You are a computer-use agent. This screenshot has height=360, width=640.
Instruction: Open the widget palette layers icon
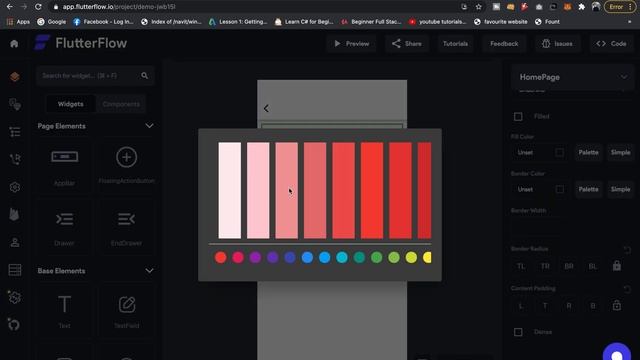coord(15,77)
